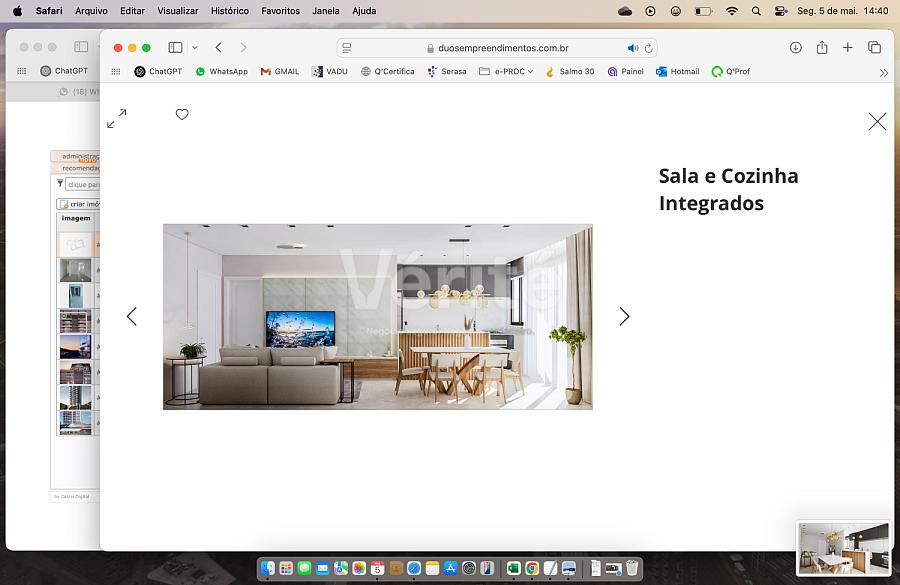Show hidden bookmarks via the overflow chevron
Image resolution: width=900 pixels, height=585 pixels.
click(883, 72)
